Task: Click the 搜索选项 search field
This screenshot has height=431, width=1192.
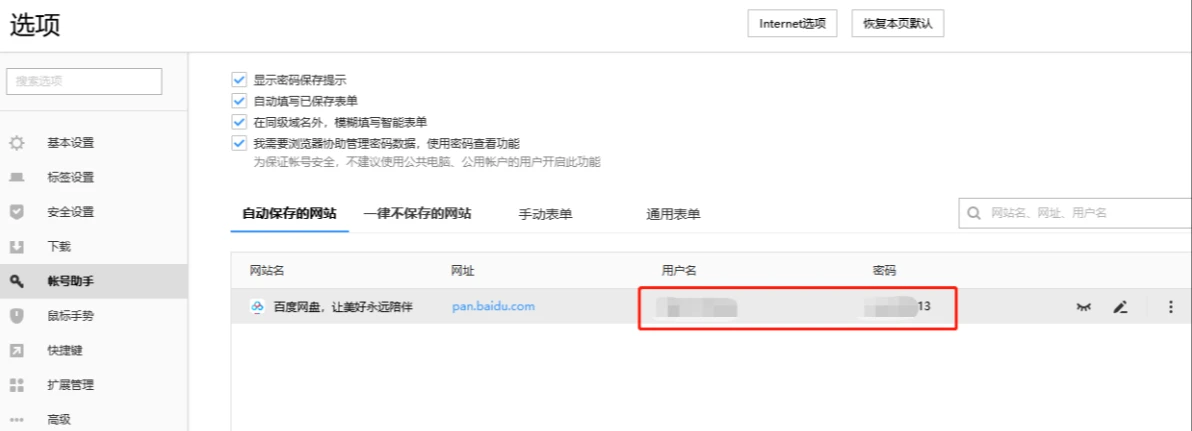Action: point(84,81)
